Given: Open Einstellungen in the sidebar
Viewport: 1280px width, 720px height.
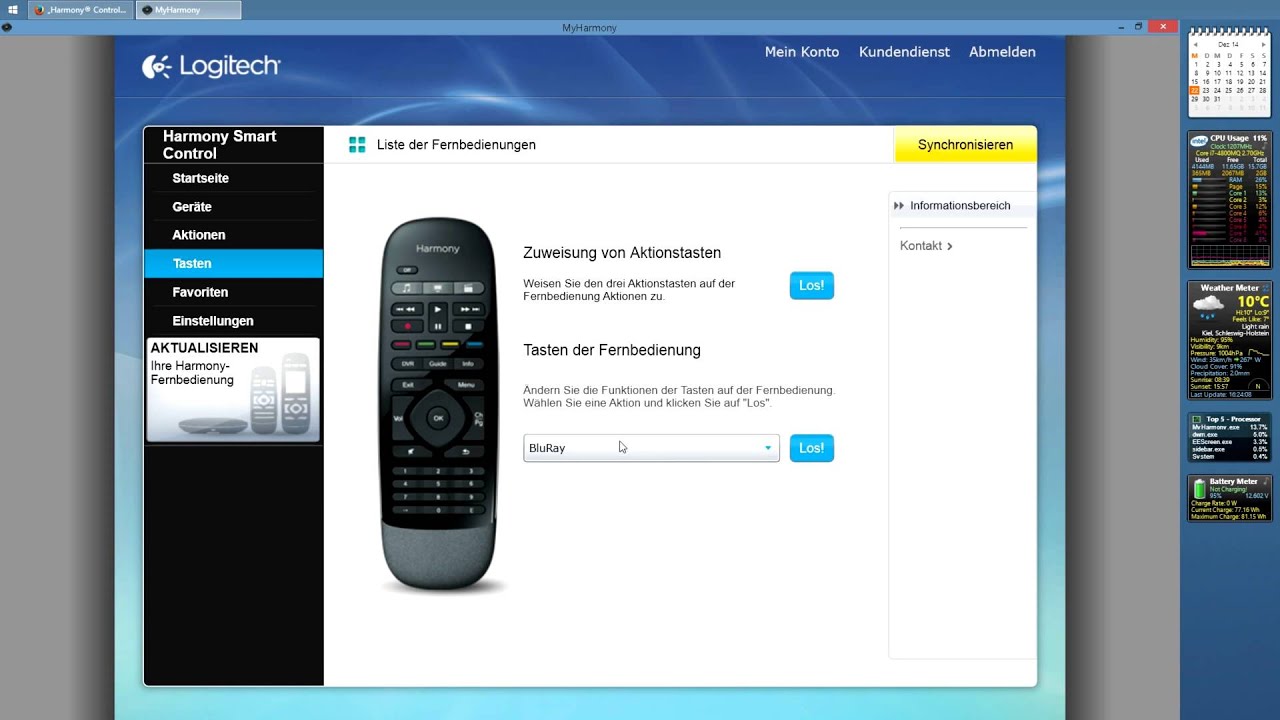Looking at the screenshot, I should pos(233,321).
